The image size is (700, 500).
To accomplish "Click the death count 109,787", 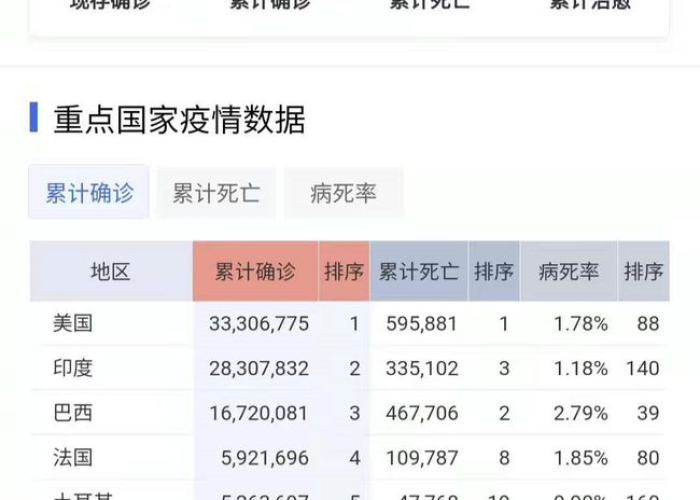I will (x=422, y=458).
